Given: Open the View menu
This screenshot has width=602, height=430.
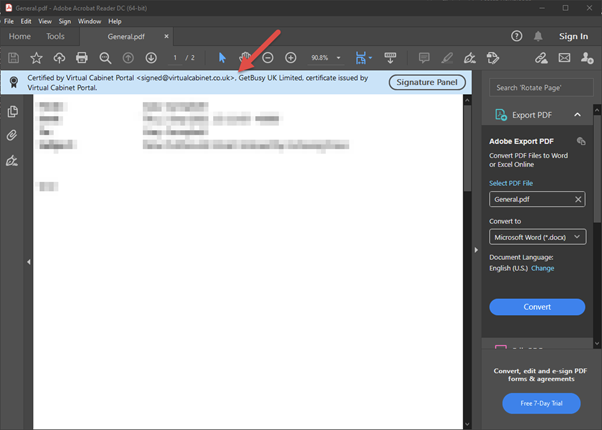Looking at the screenshot, I should tap(45, 22).
